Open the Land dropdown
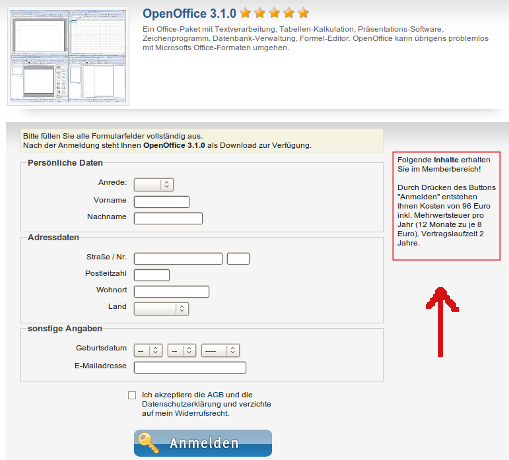The image size is (509, 460). 161,309
